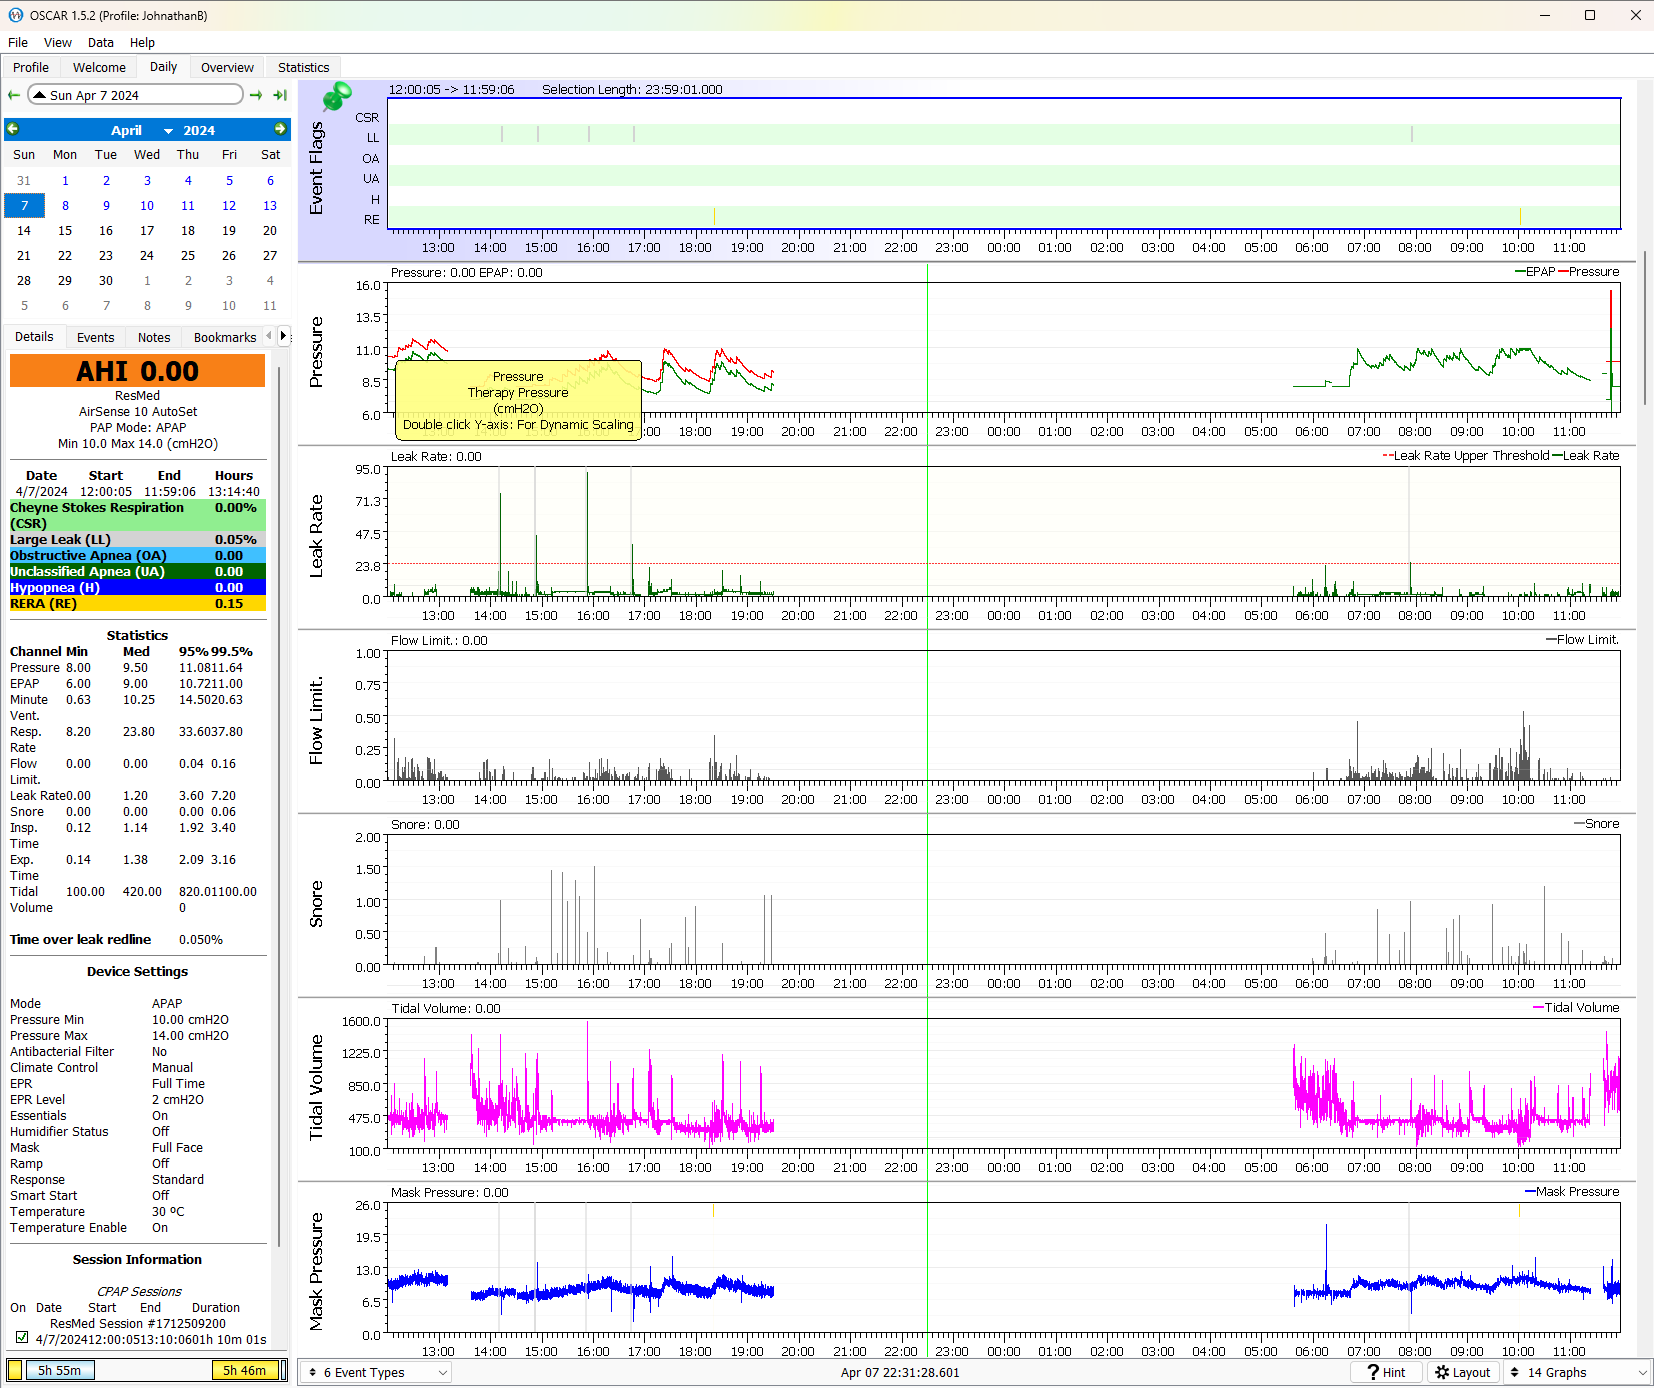The height and width of the screenshot is (1388, 1654).
Task: Click the Tidal Volume graph's vertical title
Action: pos(316,1087)
